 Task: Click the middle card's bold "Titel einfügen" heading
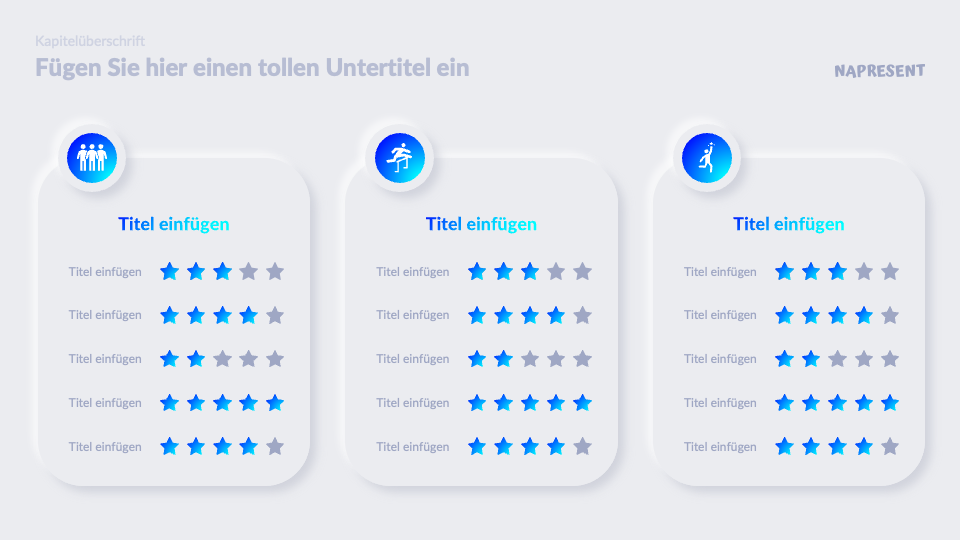pyautogui.click(x=481, y=224)
